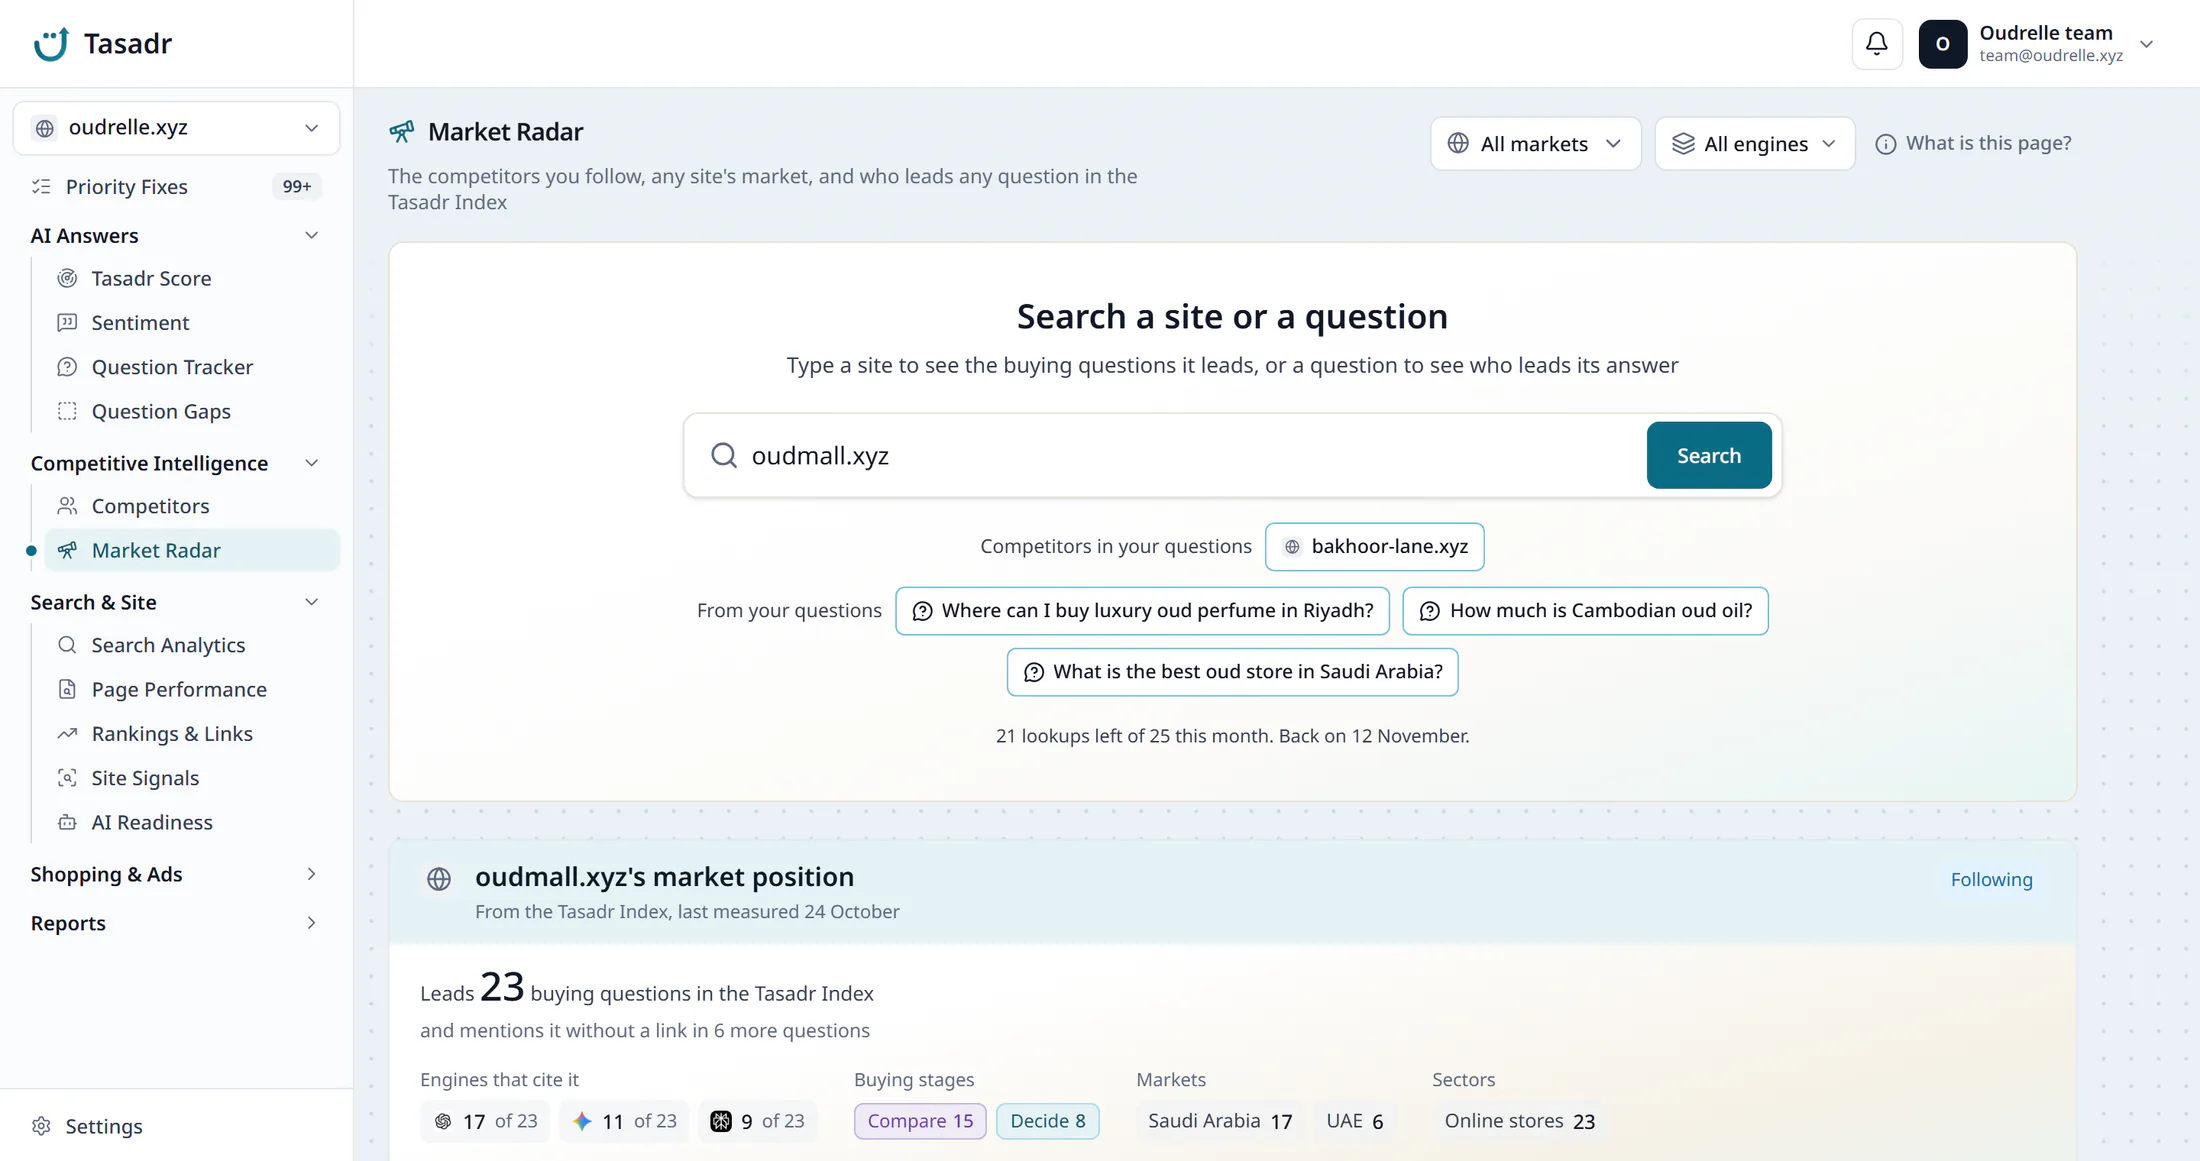
Task: Click the Tasadr Score target icon
Action: 67,278
